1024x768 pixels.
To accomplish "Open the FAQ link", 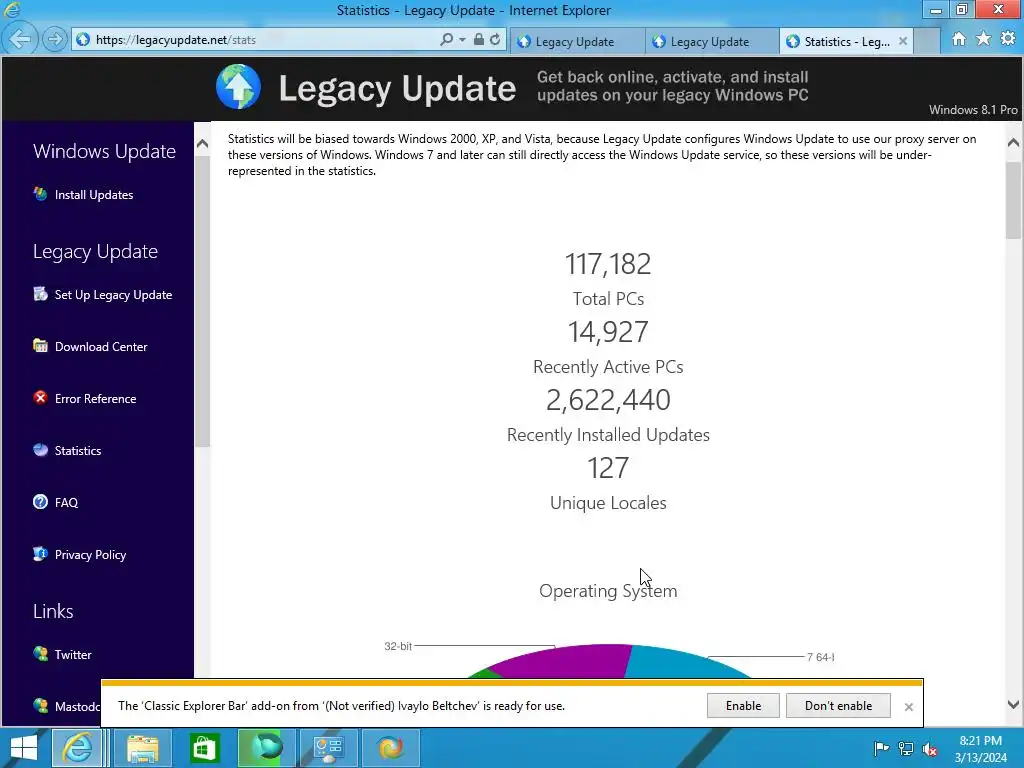I will click(66, 503).
